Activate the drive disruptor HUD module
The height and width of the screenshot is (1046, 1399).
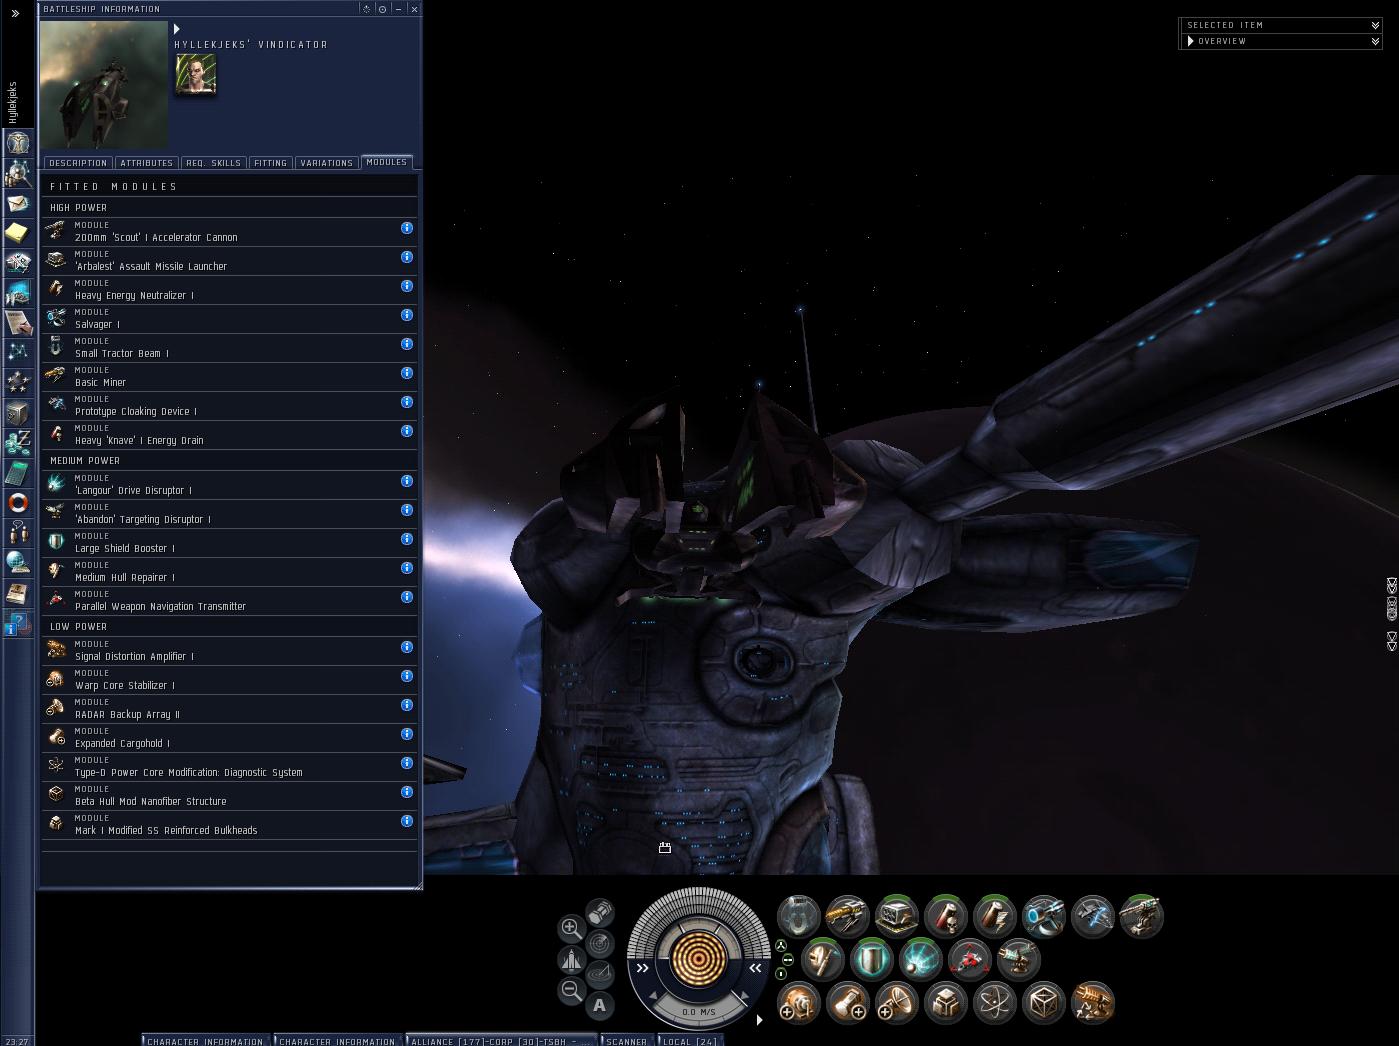coord(921,959)
